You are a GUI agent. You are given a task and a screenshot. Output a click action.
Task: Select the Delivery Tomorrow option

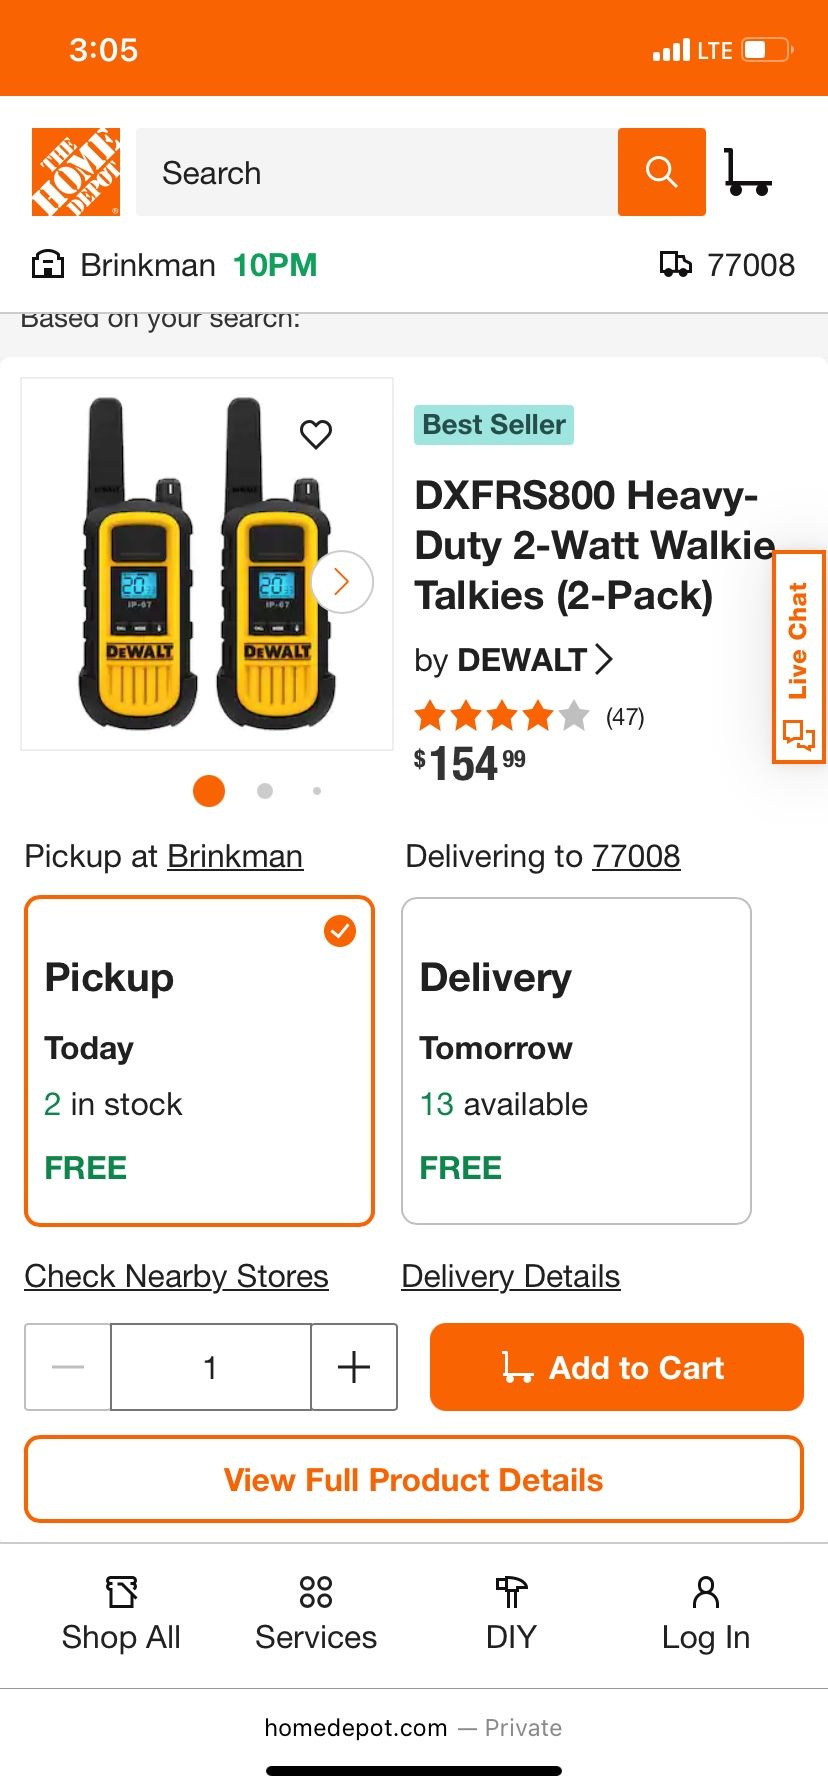coord(575,1060)
